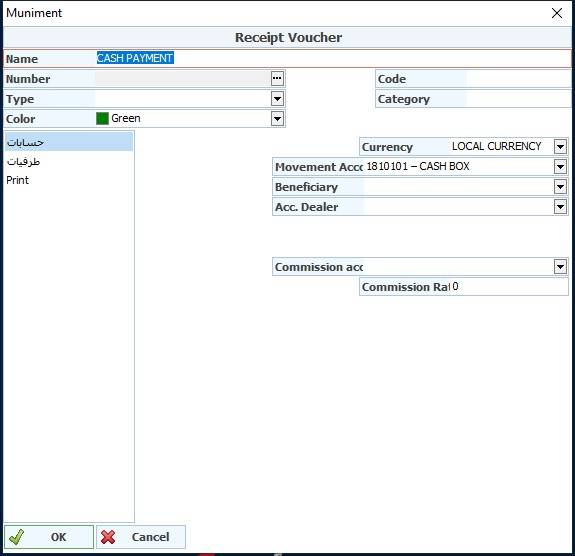Click the '1810101 – CASH BOX' value
Screen dimensions: 575x556
(418, 167)
